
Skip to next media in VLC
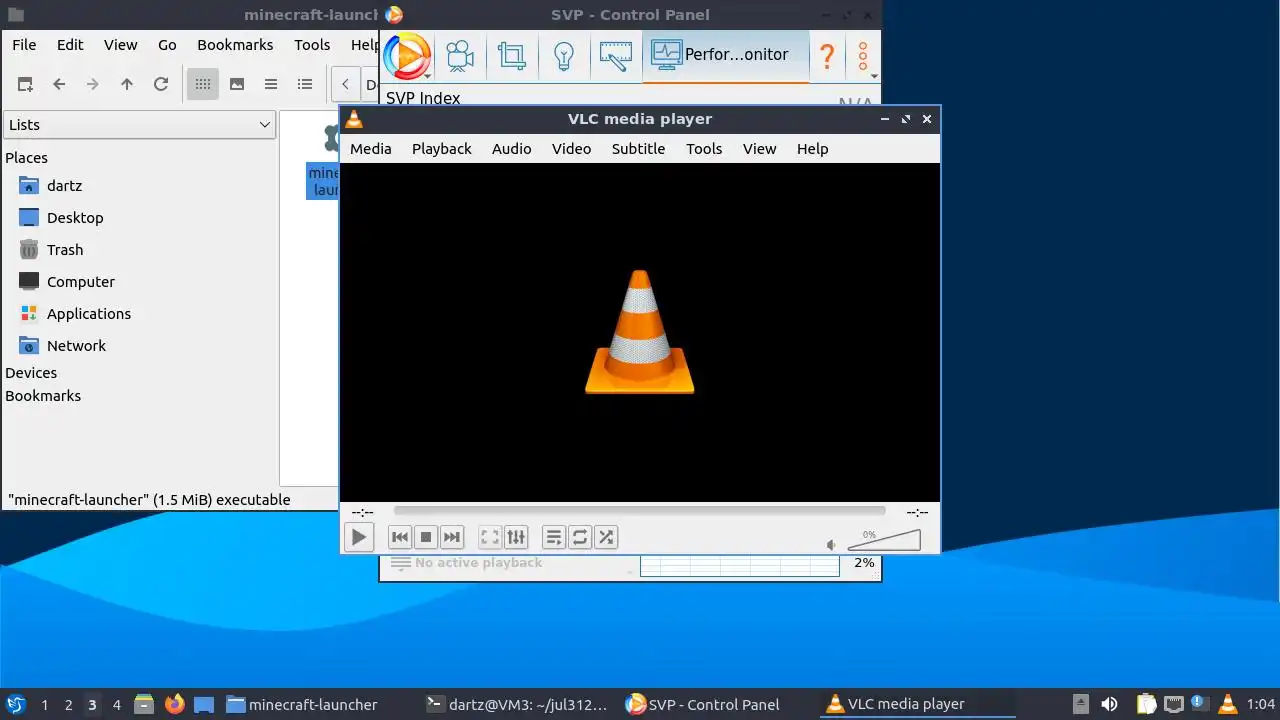[452, 537]
